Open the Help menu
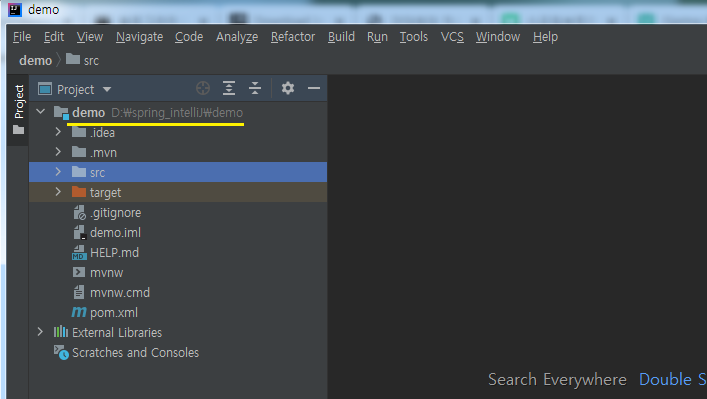Image resolution: width=707 pixels, height=399 pixels. pyautogui.click(x=545, y=37)
